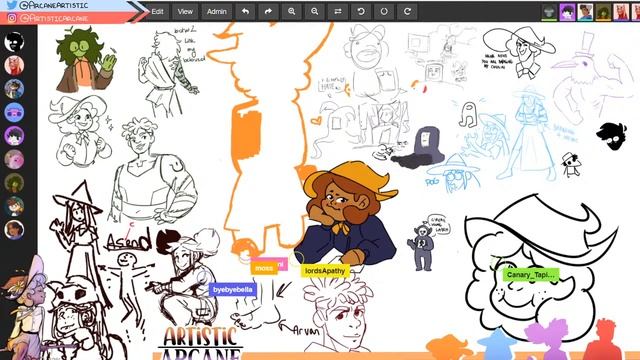Flip the canvas with swap-arrows icon
The width and height of the screenshot is (640, 360).
tap(338, 11)
